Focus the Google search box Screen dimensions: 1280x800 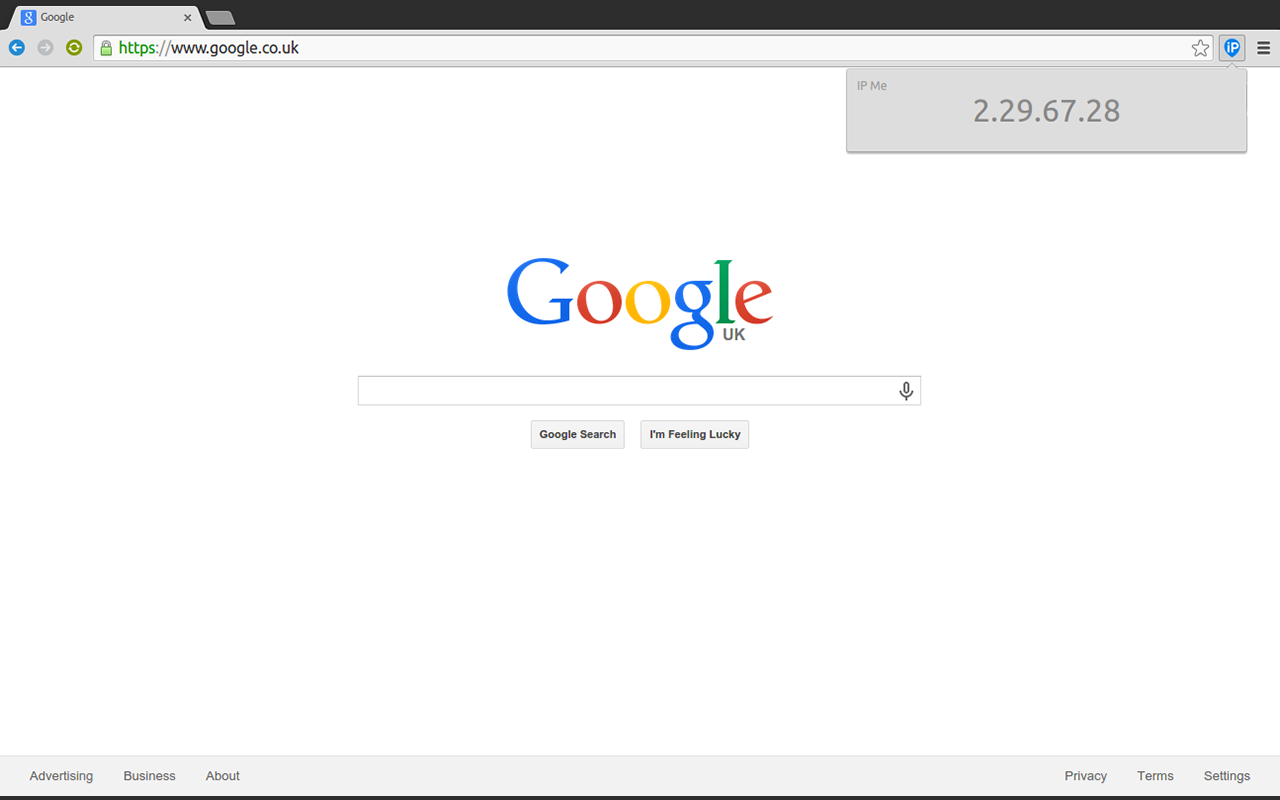(x=639, y=391)
